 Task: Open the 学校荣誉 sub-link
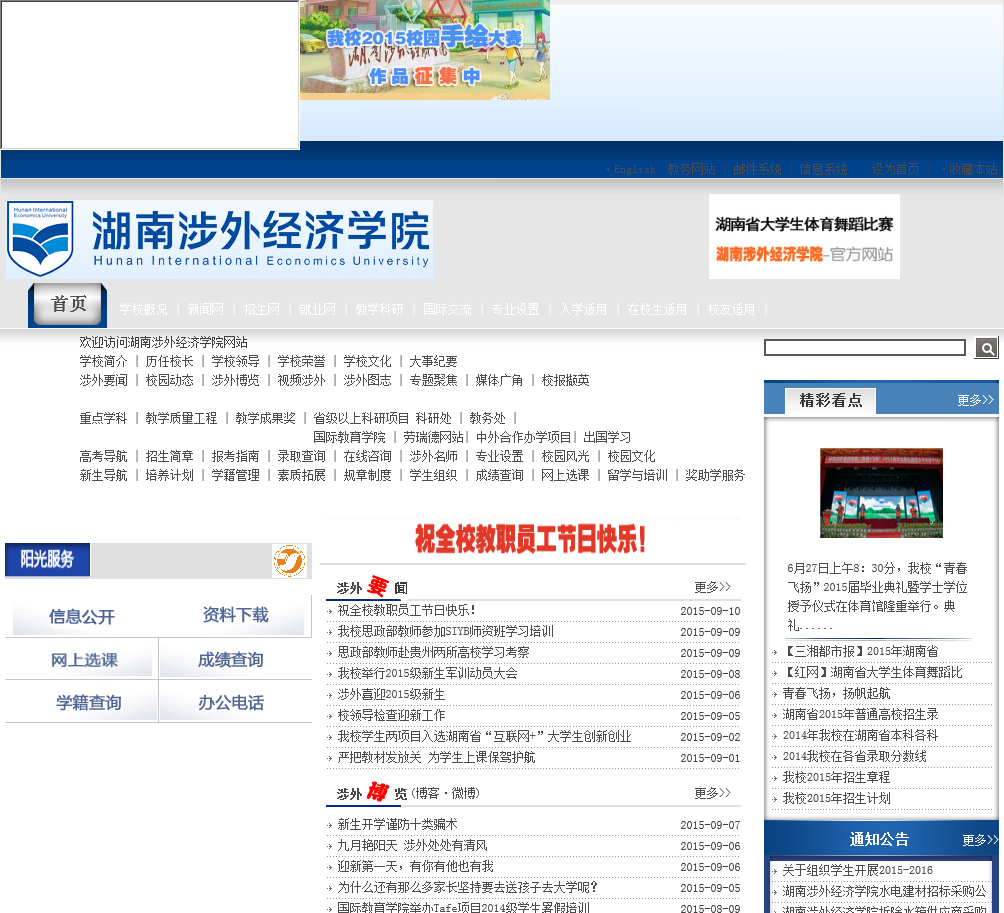pos(301,361)
